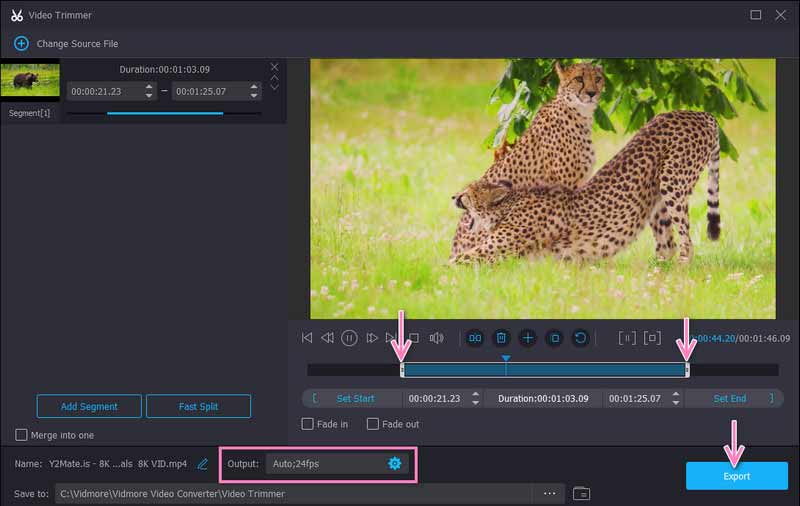Screen dimensions: 800x506
Task: Open the save folder icon
Action: (x=582, y=493)
